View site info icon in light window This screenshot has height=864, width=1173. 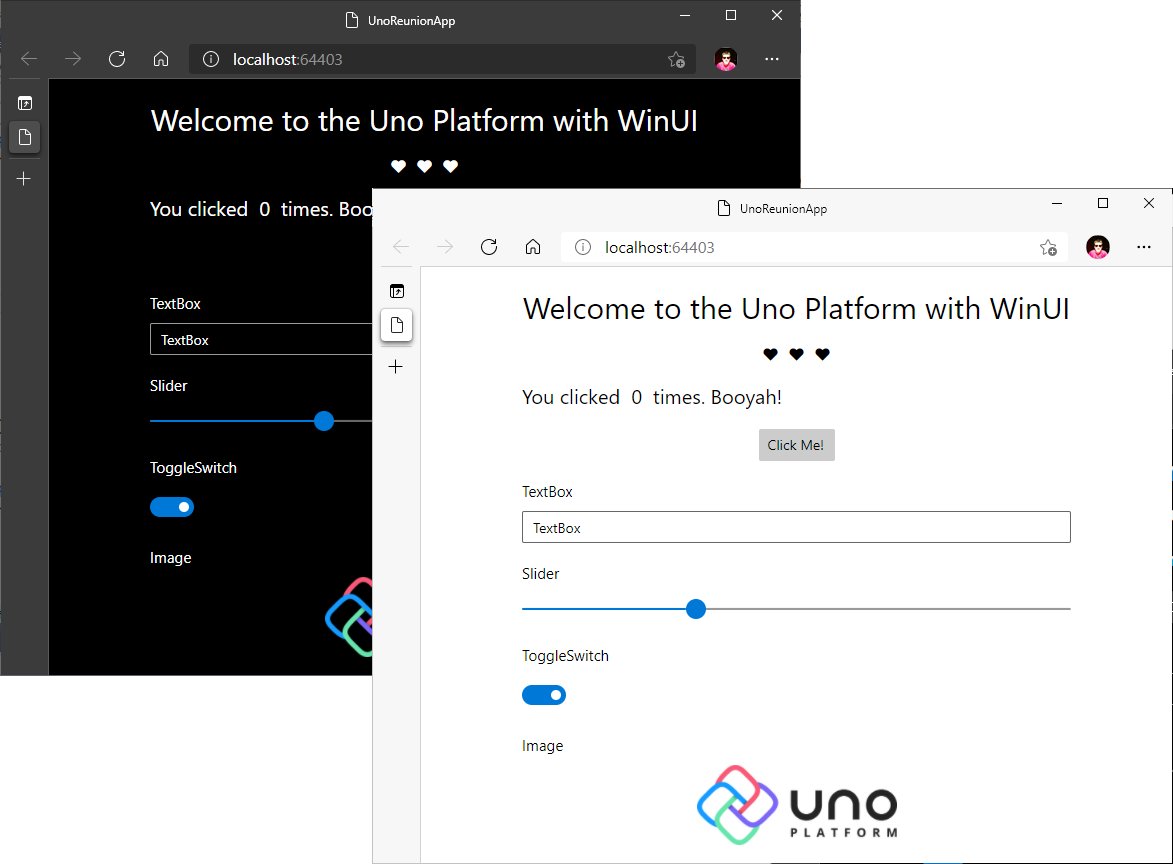click(583, 247)
